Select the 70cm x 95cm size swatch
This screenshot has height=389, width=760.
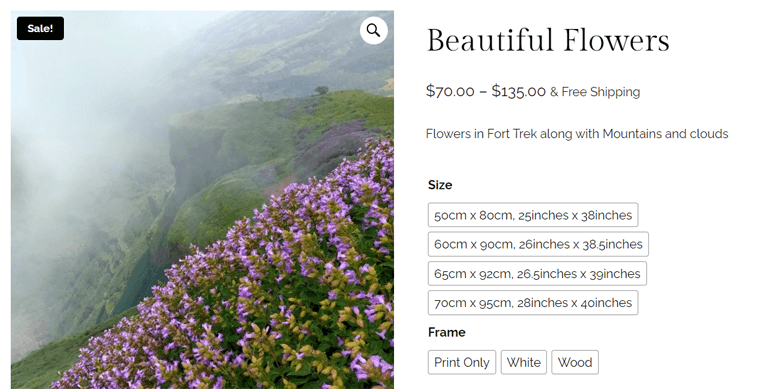(x=533, y=303)
